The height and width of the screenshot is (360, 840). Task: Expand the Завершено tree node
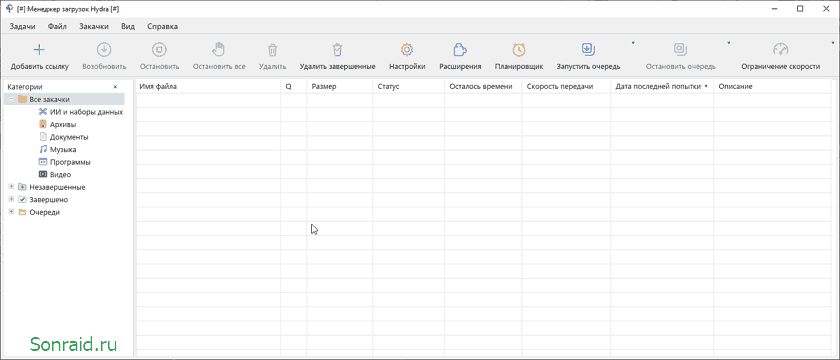(11, 199)
